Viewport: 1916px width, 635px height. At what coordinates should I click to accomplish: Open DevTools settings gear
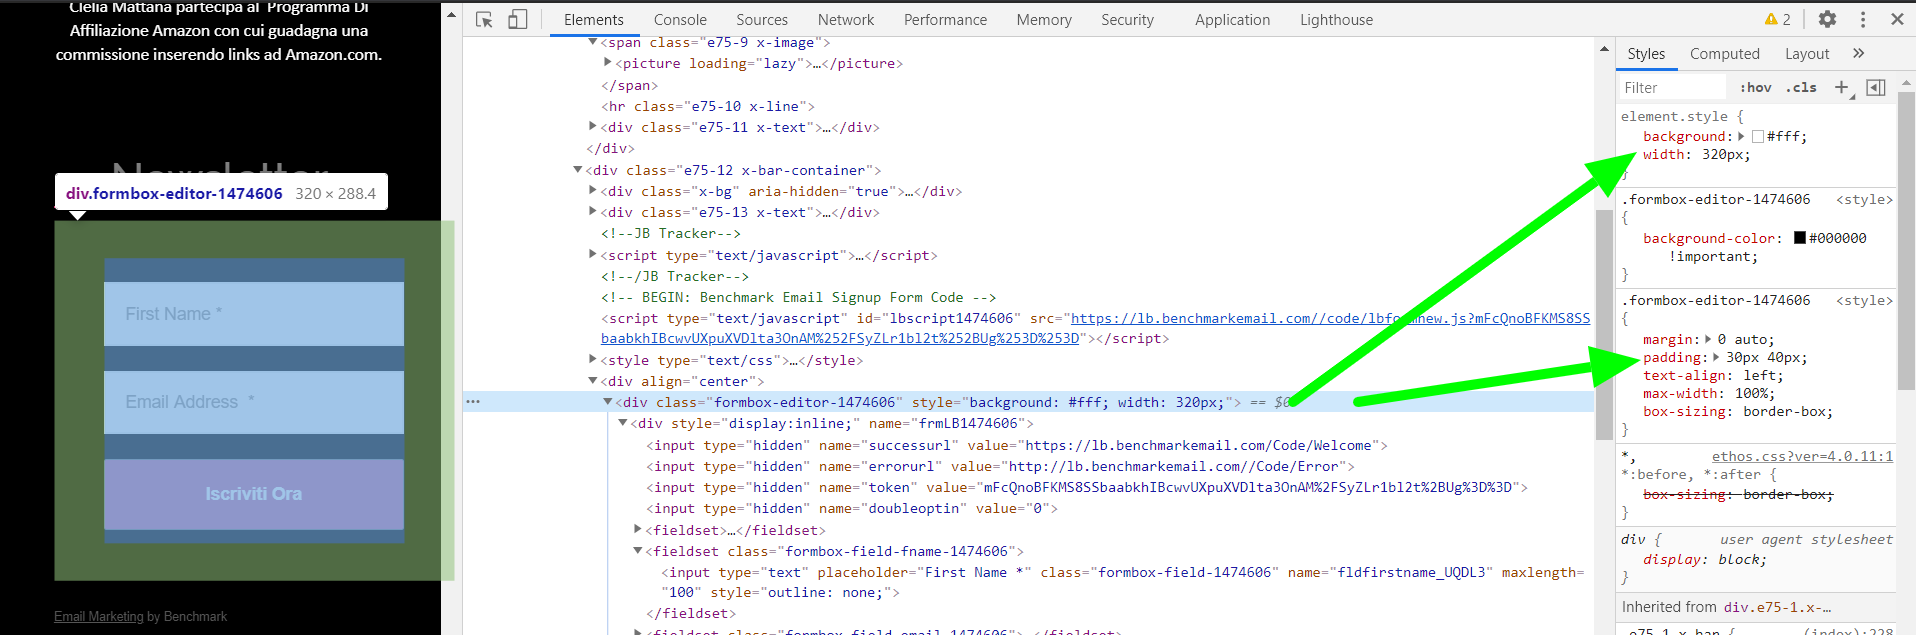[1827, 19]
